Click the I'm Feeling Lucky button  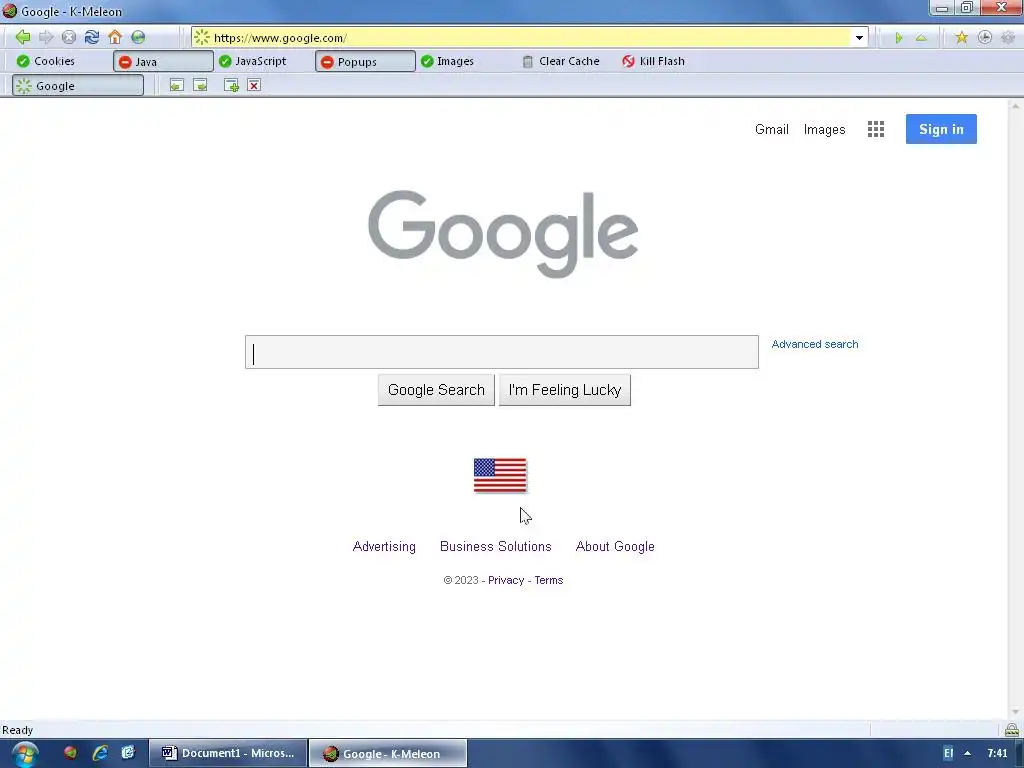click(x=565, y=390)
